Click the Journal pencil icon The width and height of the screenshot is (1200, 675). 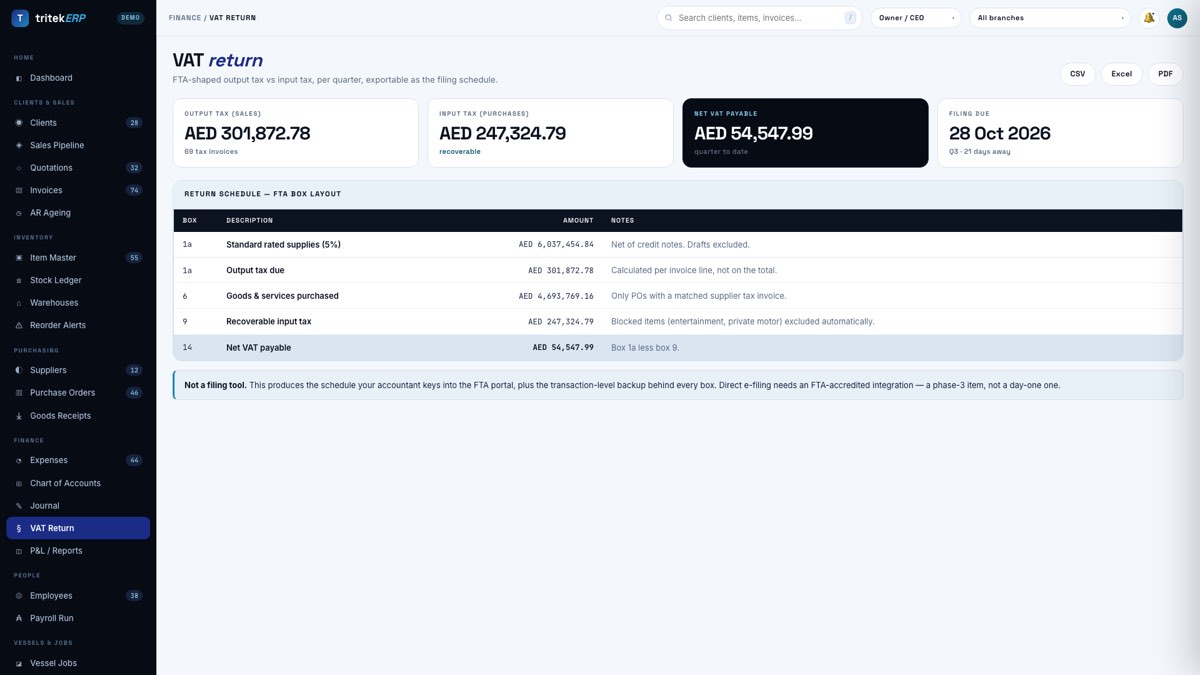tap(19, 506)
